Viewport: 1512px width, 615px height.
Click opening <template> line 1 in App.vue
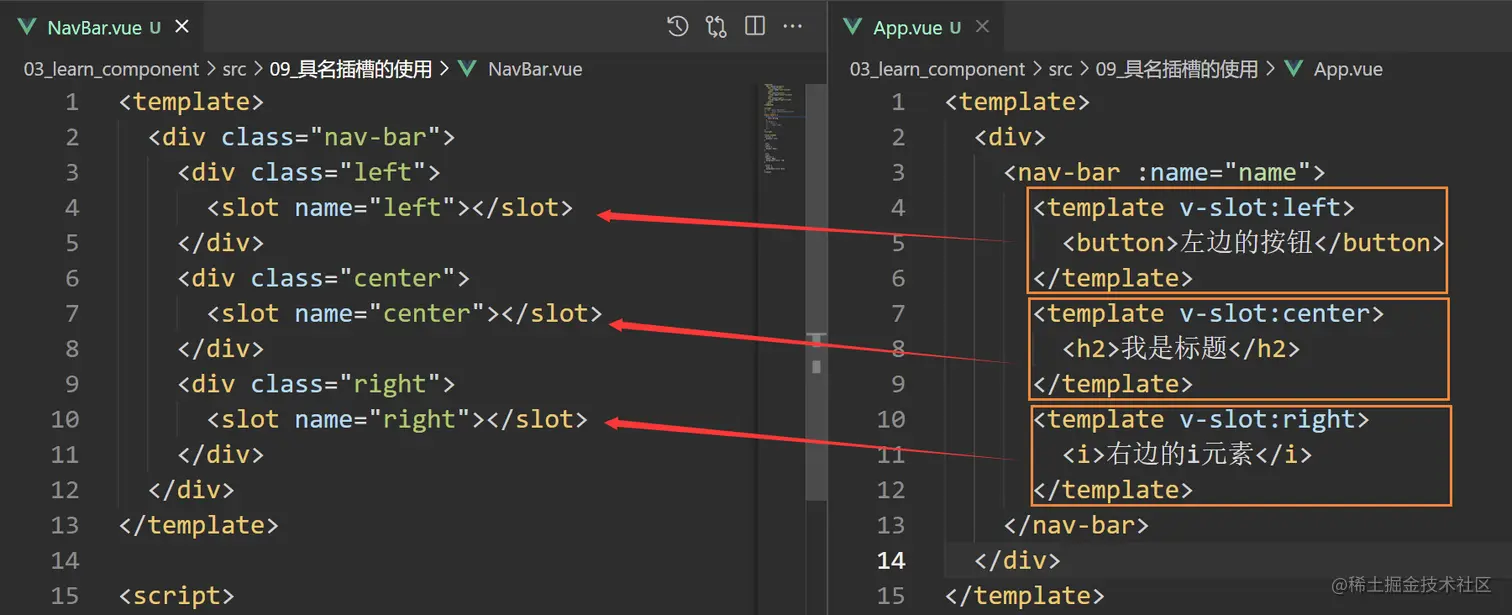[1017, 102]
